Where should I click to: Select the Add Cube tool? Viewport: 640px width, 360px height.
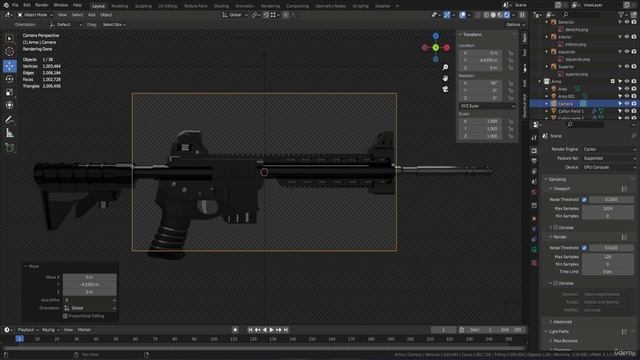[x=9, y=147]
